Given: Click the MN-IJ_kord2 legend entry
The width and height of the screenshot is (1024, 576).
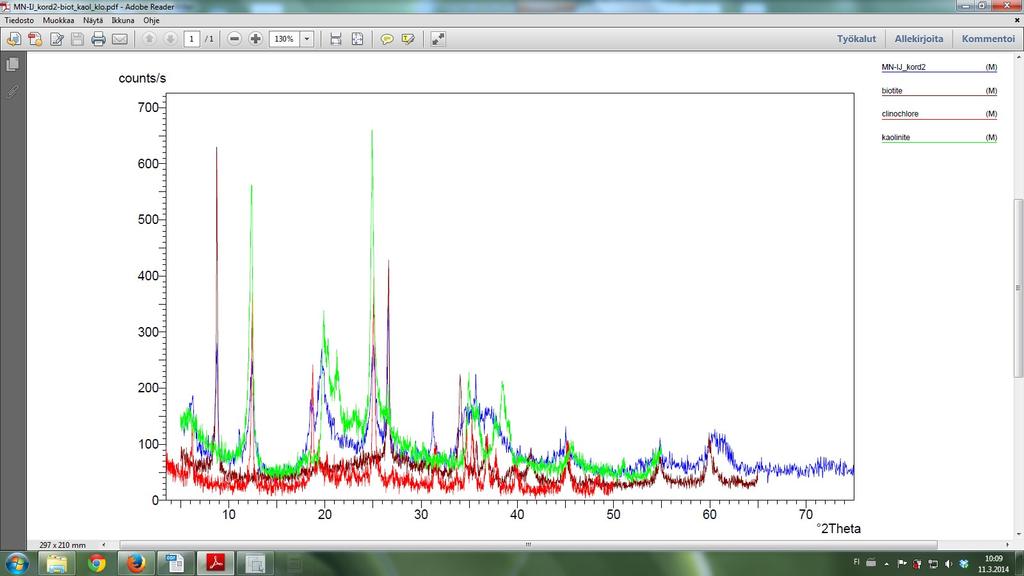Looking at the screenshot, I should pyautogui.click(x=938, y=67).
